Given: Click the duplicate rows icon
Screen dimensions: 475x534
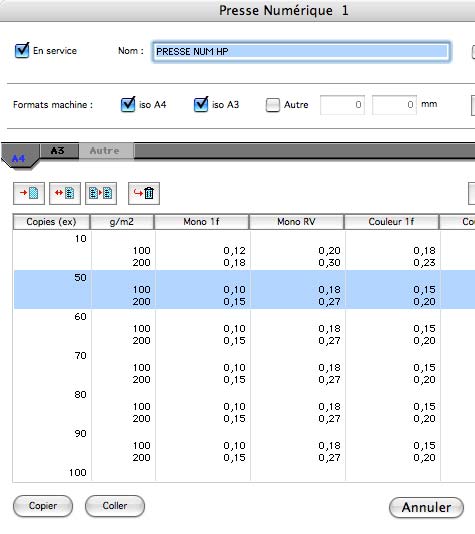Looking at the screenshot, I should tap(101, 193).
